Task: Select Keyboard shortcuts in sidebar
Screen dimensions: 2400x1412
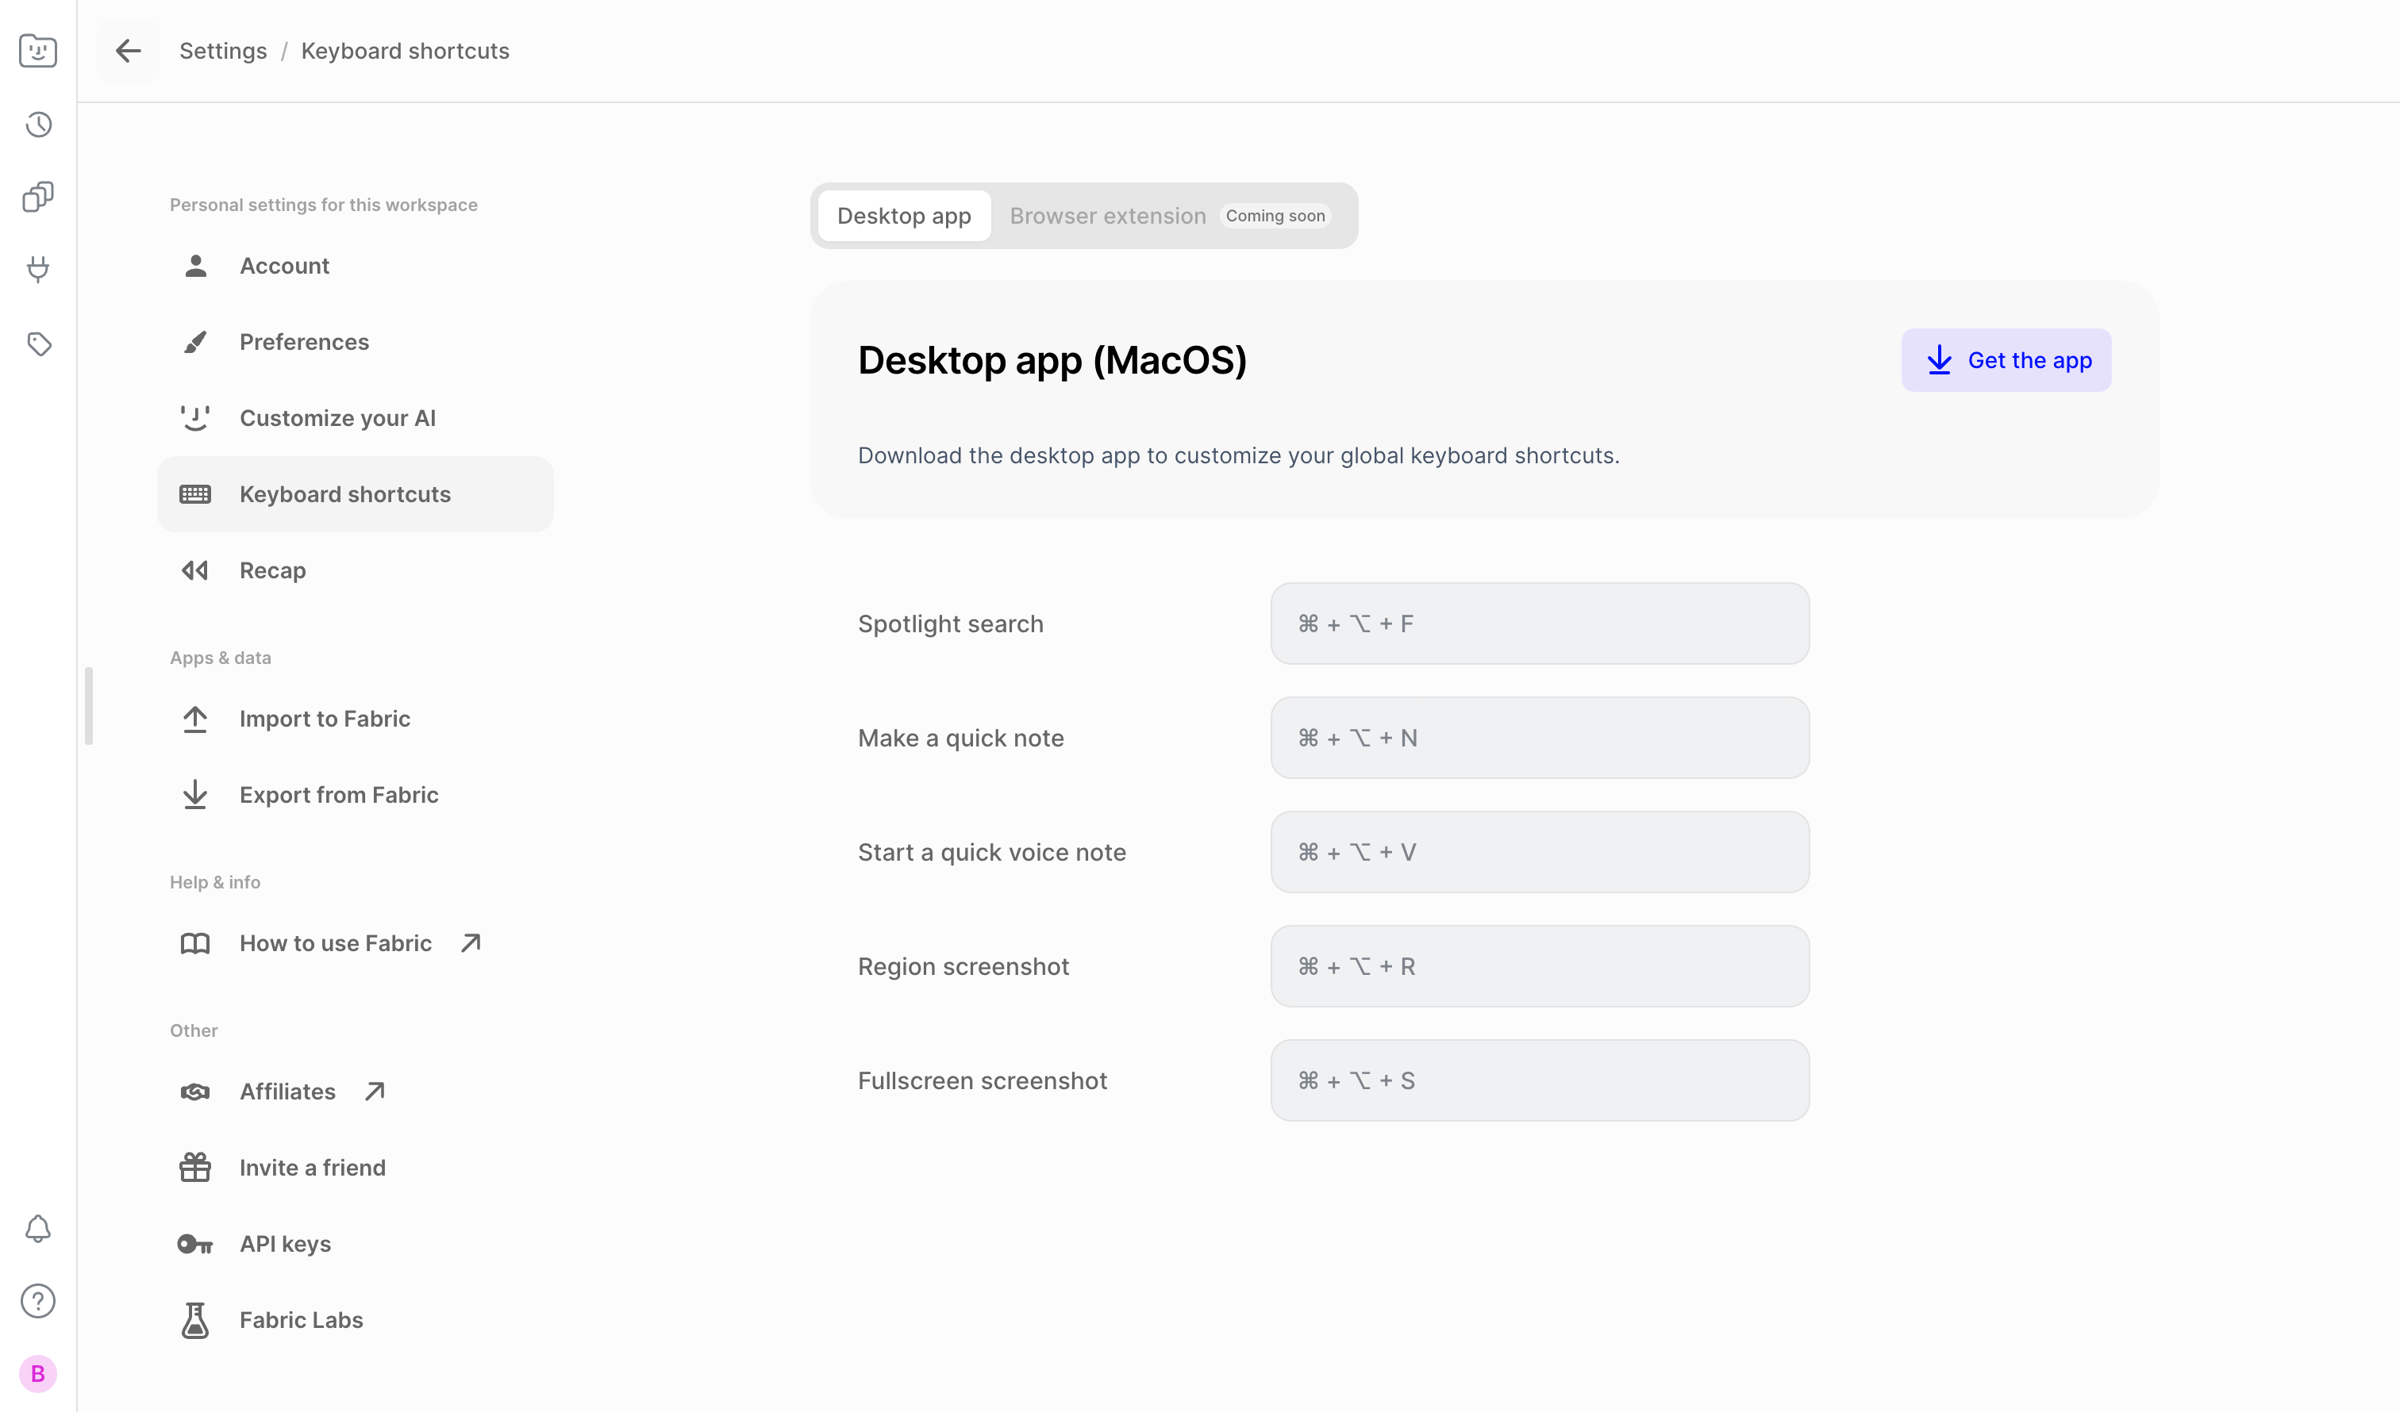Action: 355,494
